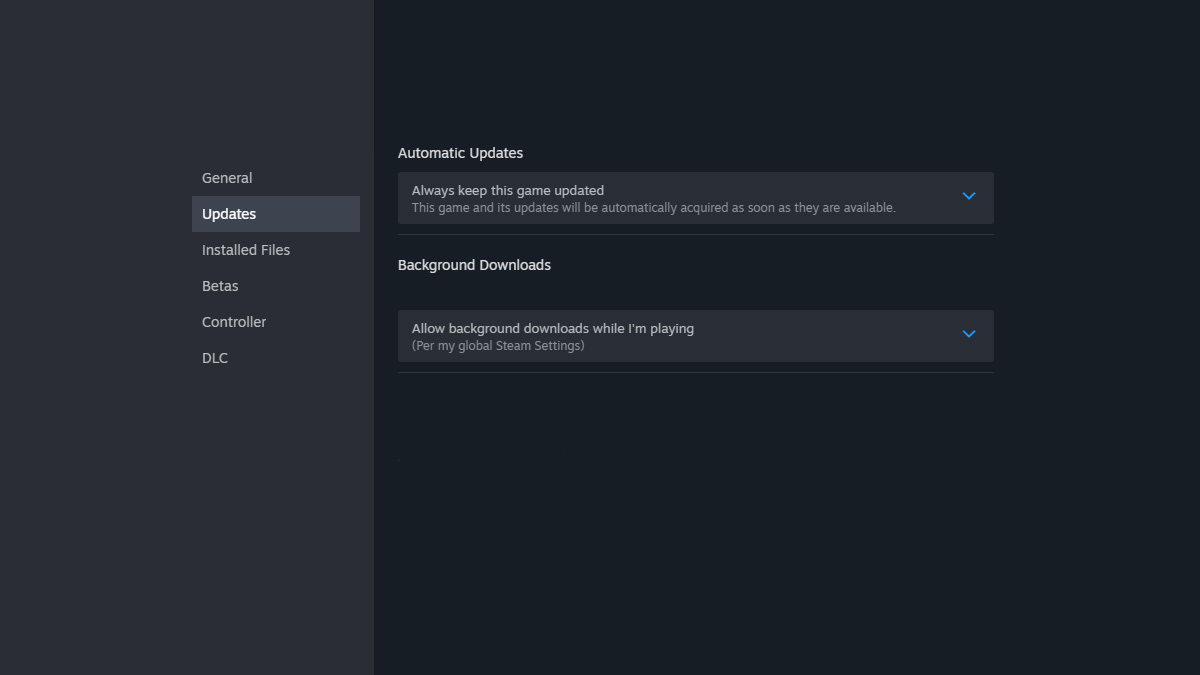Screen dimensions: 1200x675
Task: Click the blue chevron in Background Downloads row
Action: pyautogui.click(x=968, y=334)
